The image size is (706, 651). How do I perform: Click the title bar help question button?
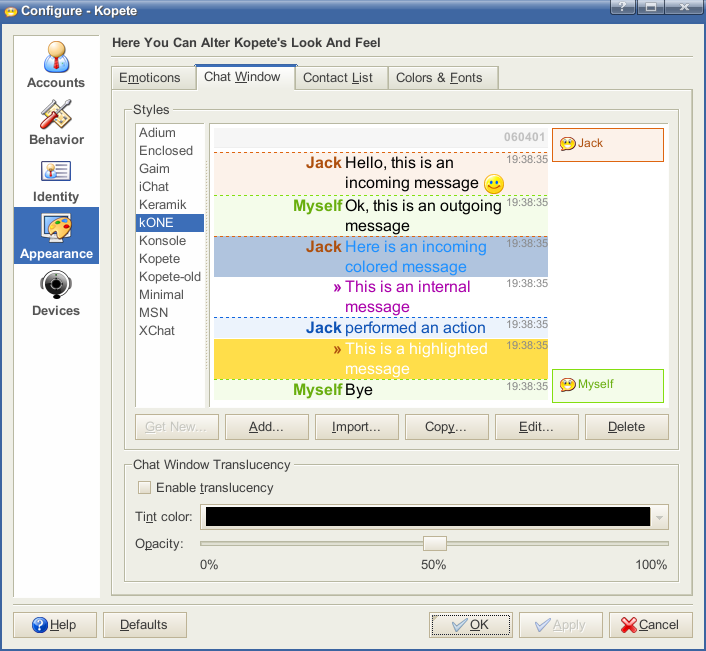tap(623, 7)
